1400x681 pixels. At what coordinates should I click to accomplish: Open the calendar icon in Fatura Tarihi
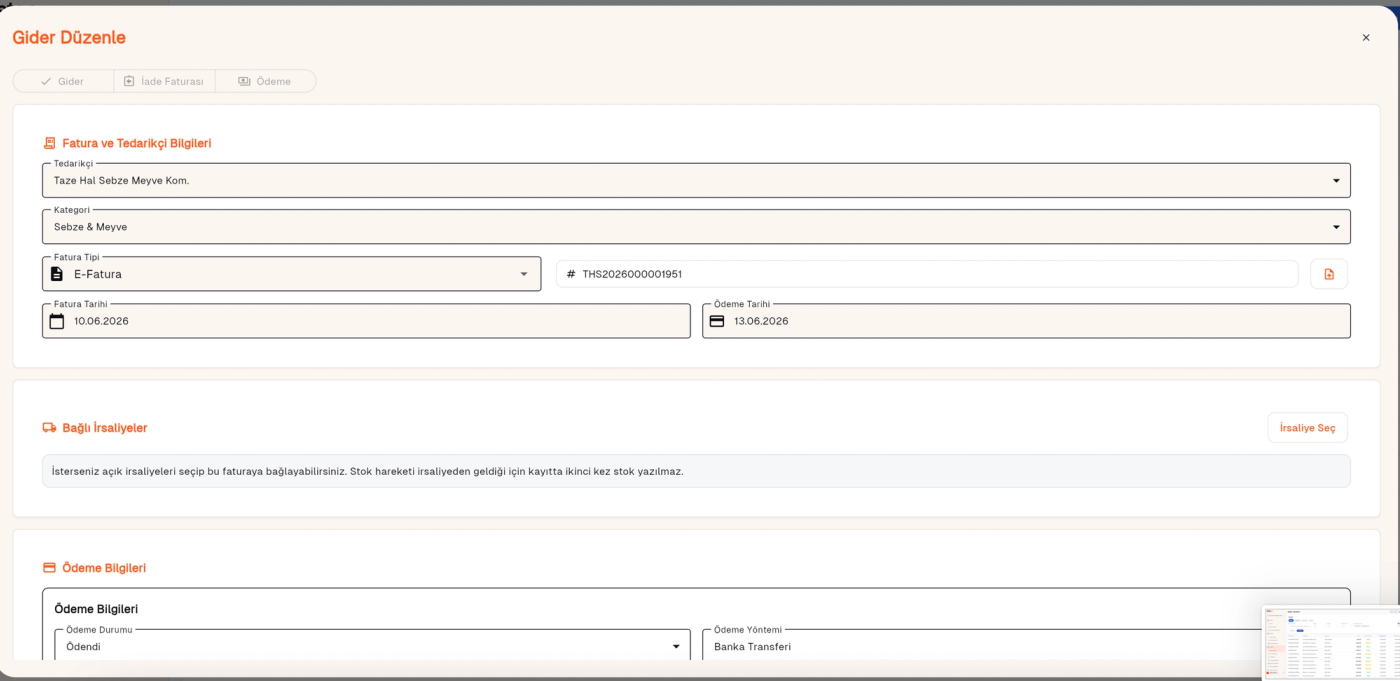click(57, 321)
